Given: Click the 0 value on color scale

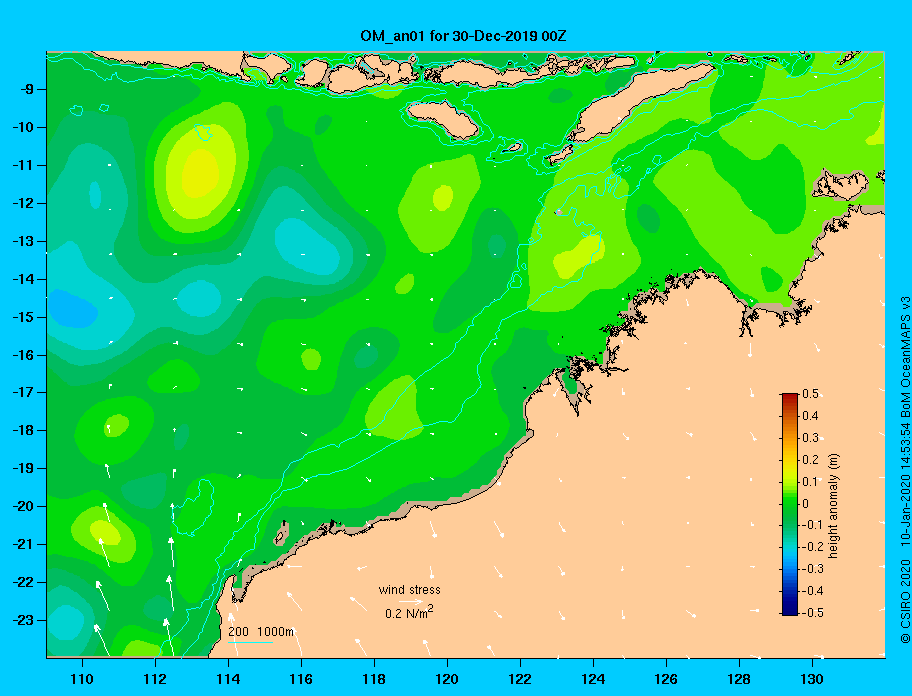Looking at the screenshot, I should (x=806, y=504).
